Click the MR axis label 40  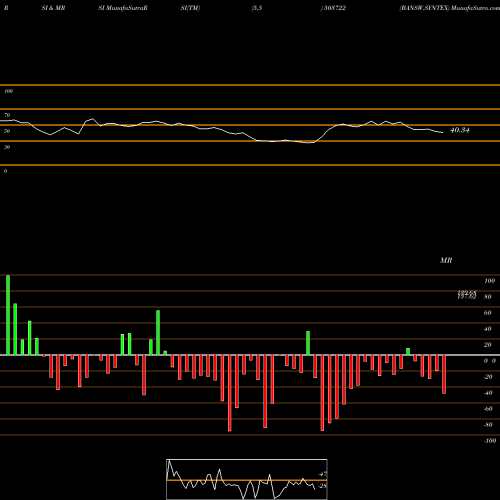point(488,329)
